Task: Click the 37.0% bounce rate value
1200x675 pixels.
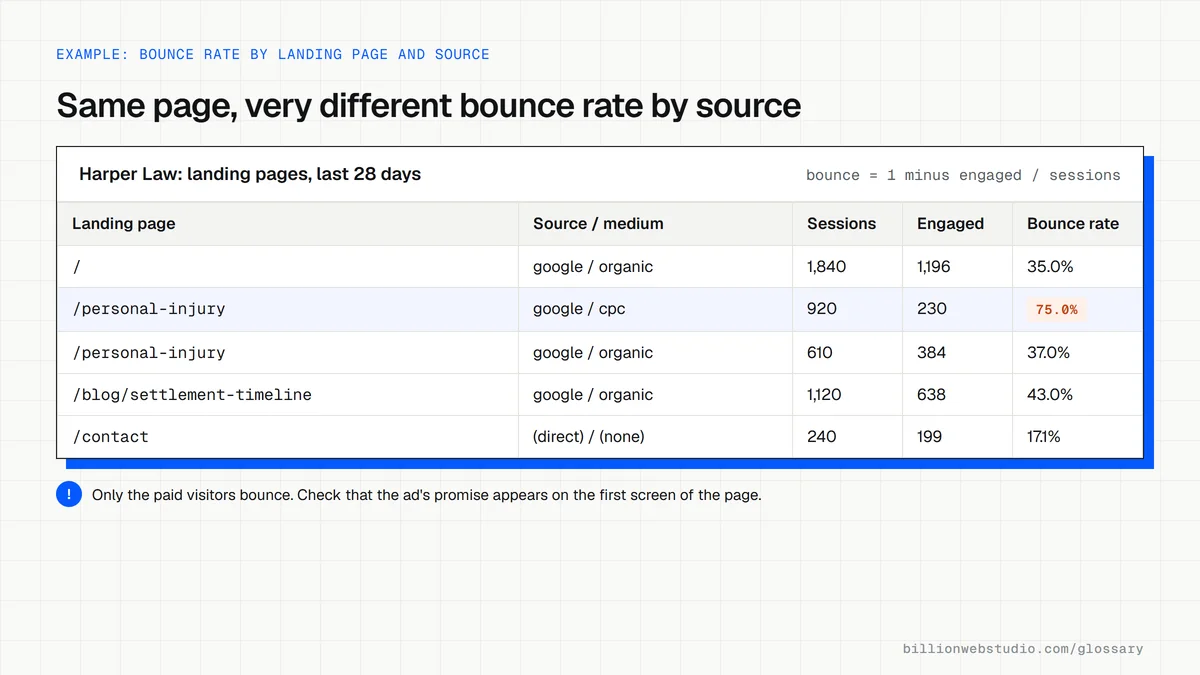Action: click(x=1048, y=353)
